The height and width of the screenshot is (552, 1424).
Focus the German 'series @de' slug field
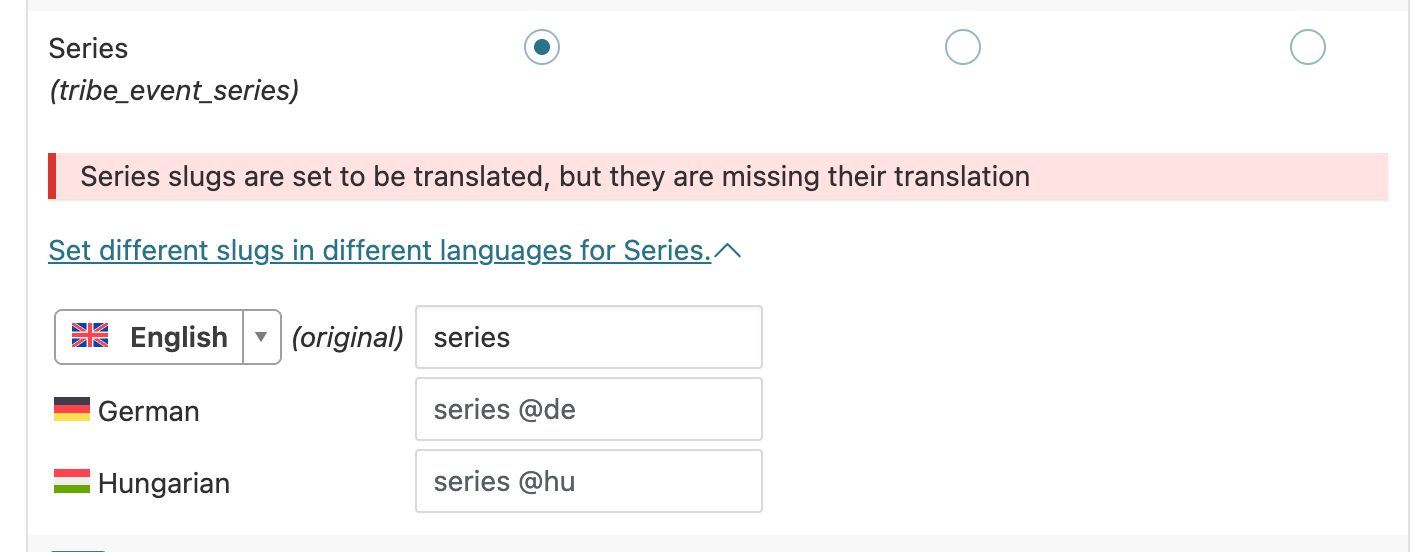click(x=588, y=409)
